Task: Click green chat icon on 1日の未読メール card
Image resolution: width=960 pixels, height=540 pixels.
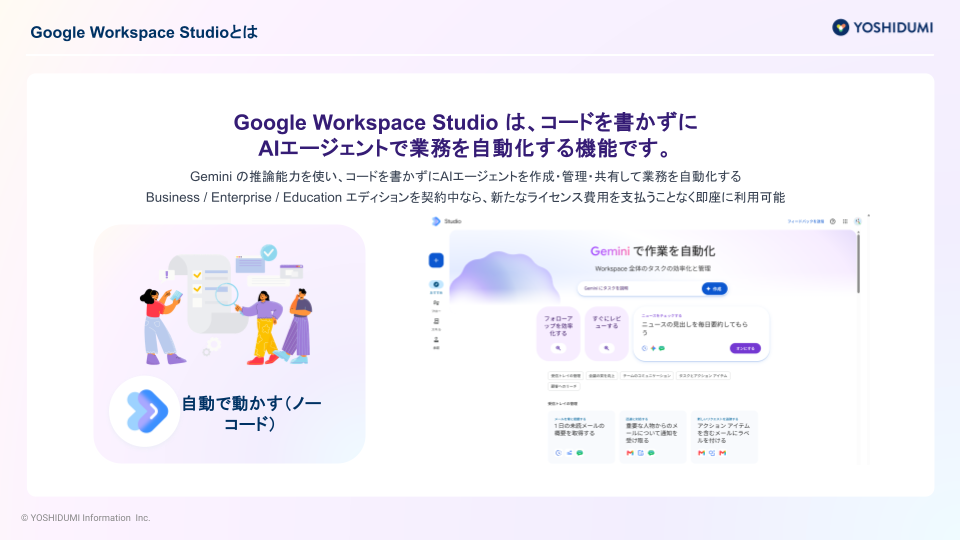Action: click(x=580, y=453)
